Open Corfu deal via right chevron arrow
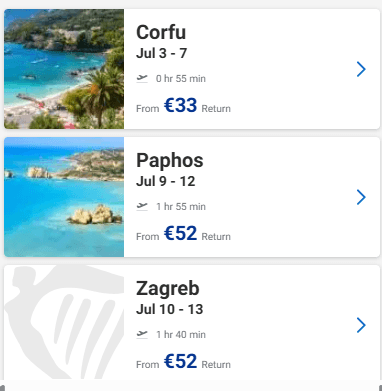The image size is (382, 391). pyautogui.click(x=361, y=69)
